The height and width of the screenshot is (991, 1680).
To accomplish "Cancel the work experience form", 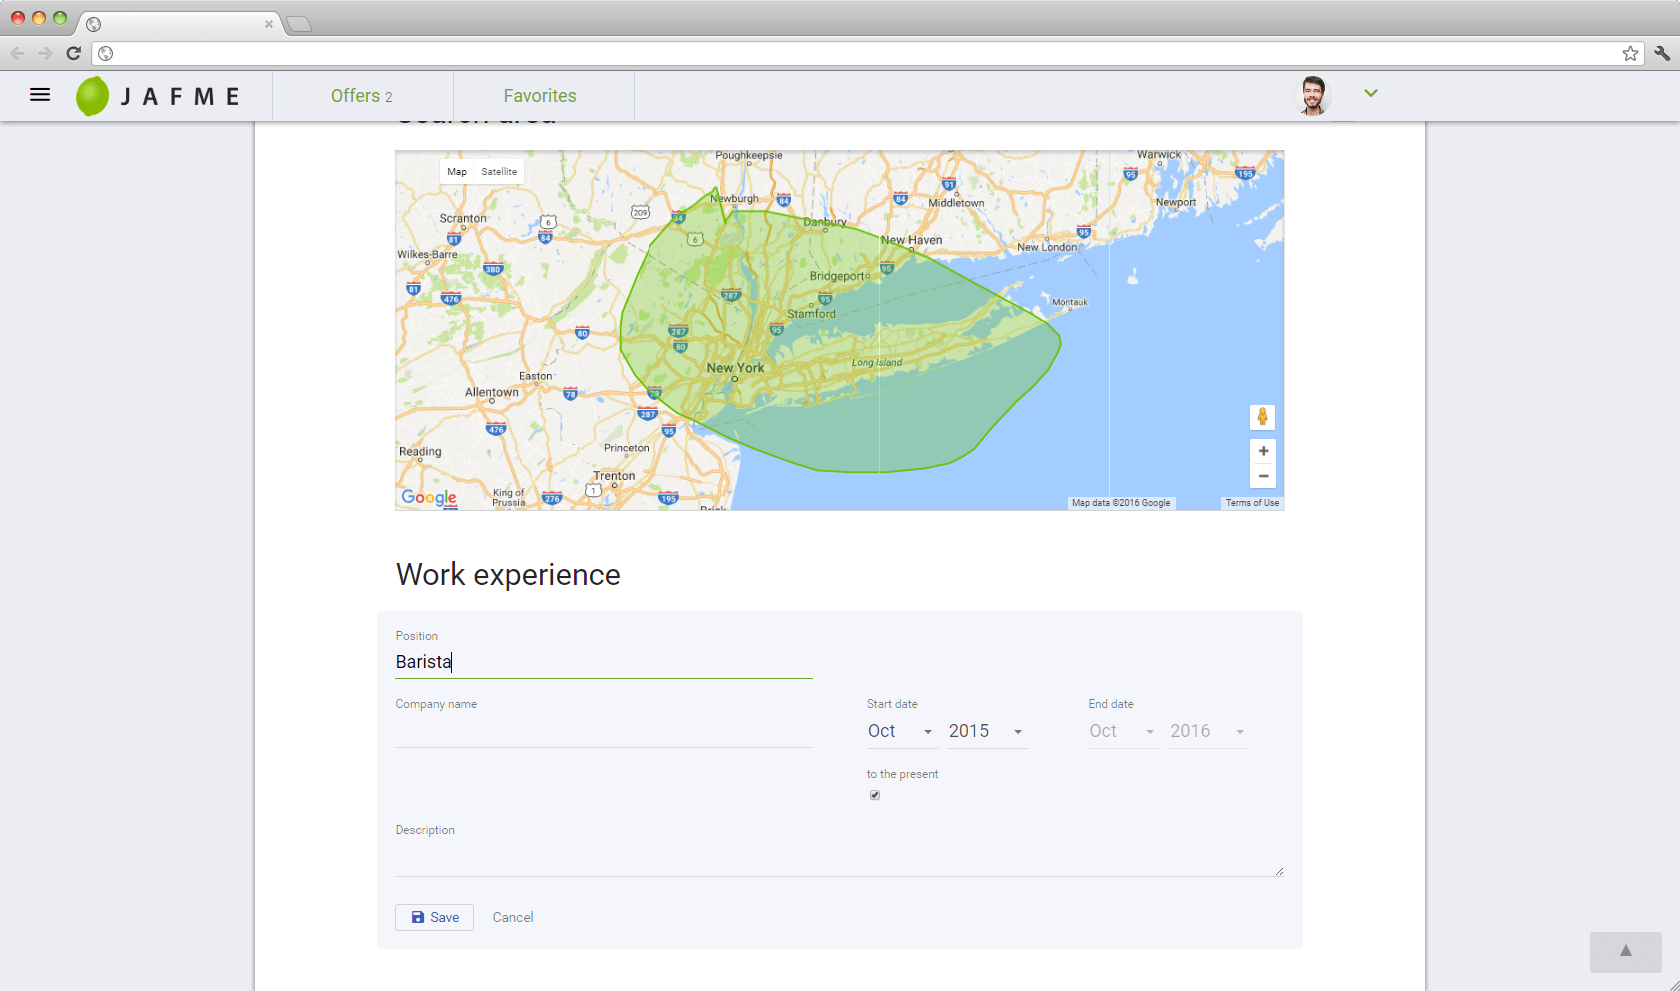I will [x=513, y=917].
